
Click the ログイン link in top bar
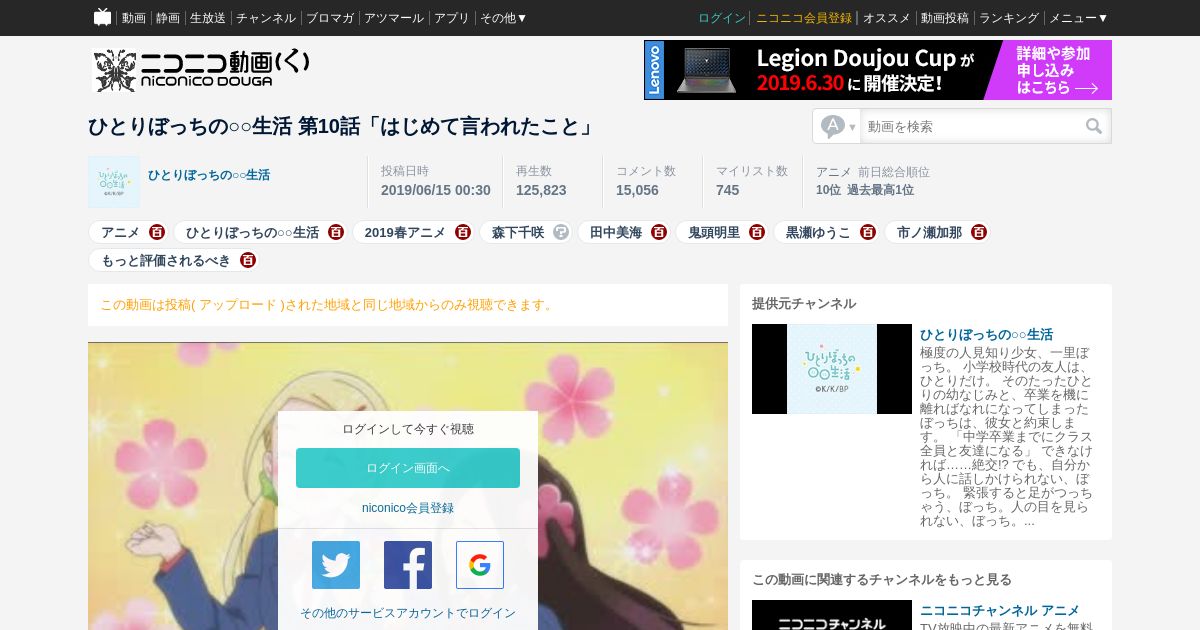point(722,18)
